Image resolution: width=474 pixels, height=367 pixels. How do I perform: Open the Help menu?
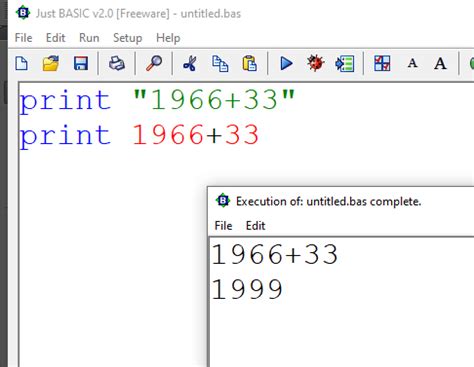pyautogui.click(x=168, y=38)
